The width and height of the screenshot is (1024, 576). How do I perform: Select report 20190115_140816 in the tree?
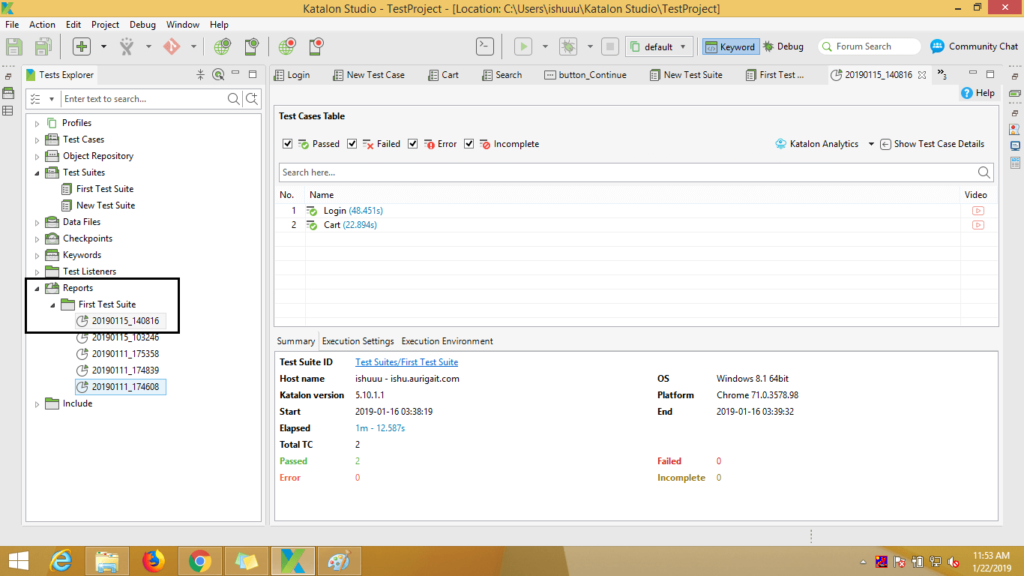(x=125, y=321)
